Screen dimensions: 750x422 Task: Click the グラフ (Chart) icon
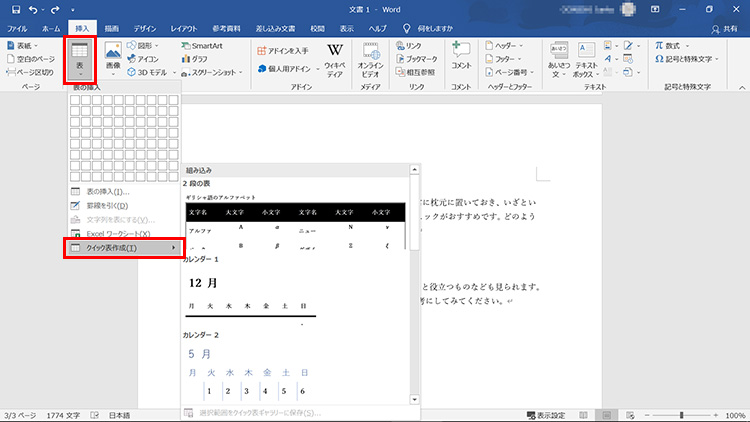tap(194, 59)
